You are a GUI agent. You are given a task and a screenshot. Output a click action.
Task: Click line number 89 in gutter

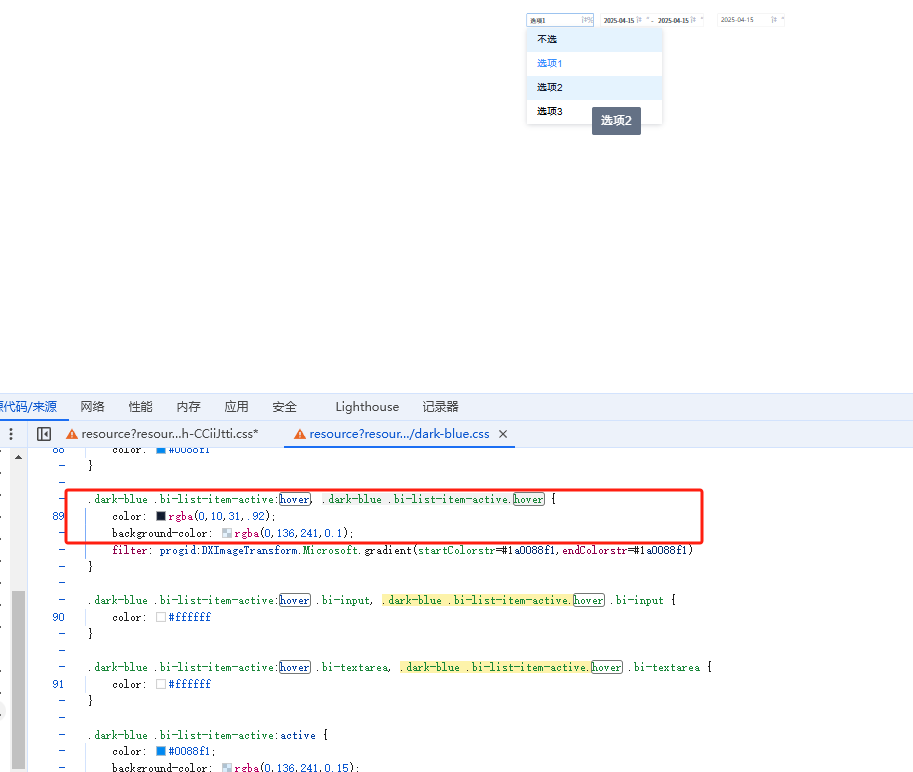click(58, 516)
